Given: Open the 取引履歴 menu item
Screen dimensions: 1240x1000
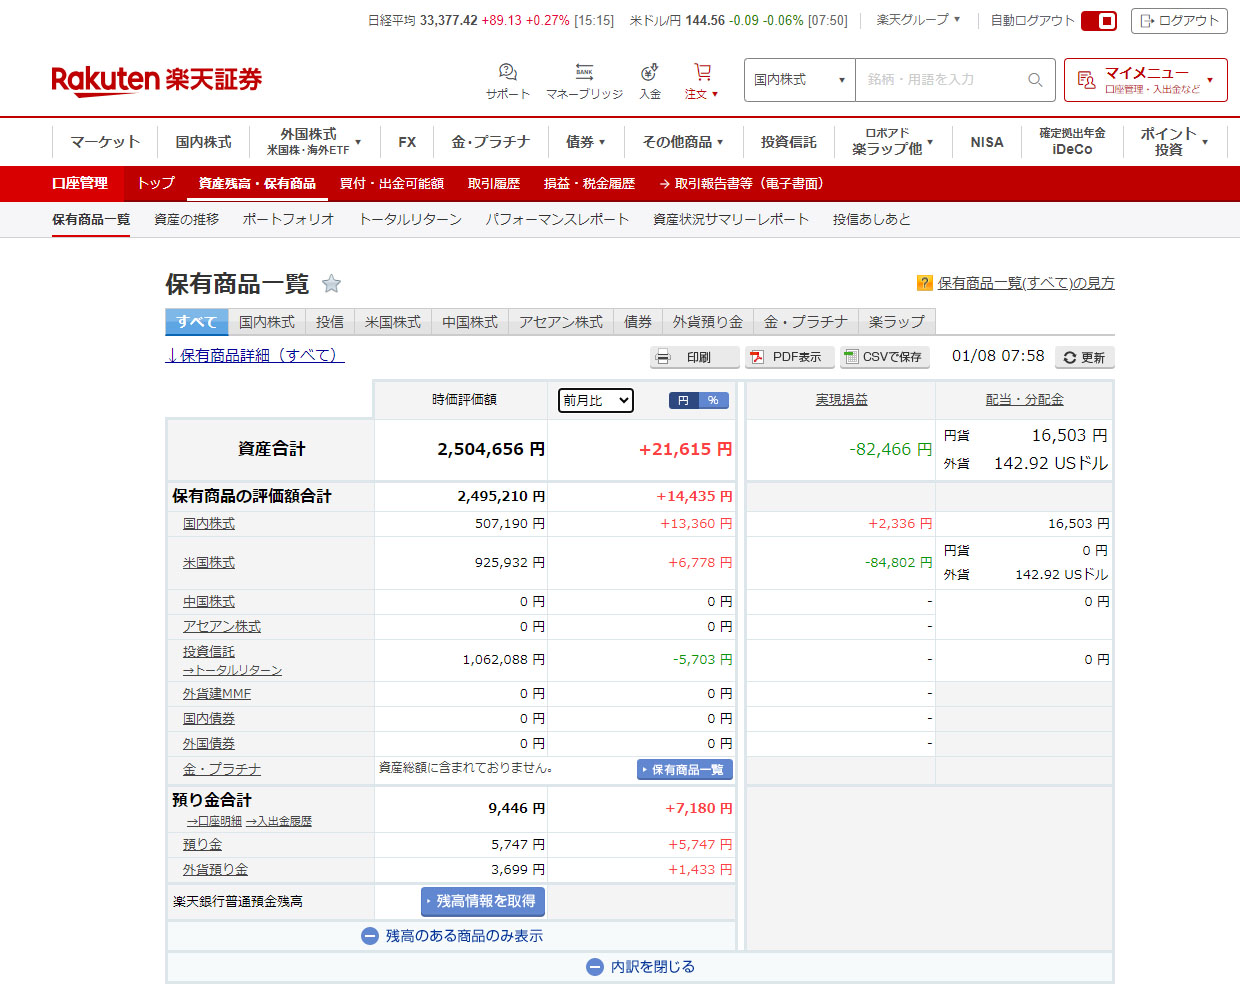Looking at the screenshot, I should point(493,184).
